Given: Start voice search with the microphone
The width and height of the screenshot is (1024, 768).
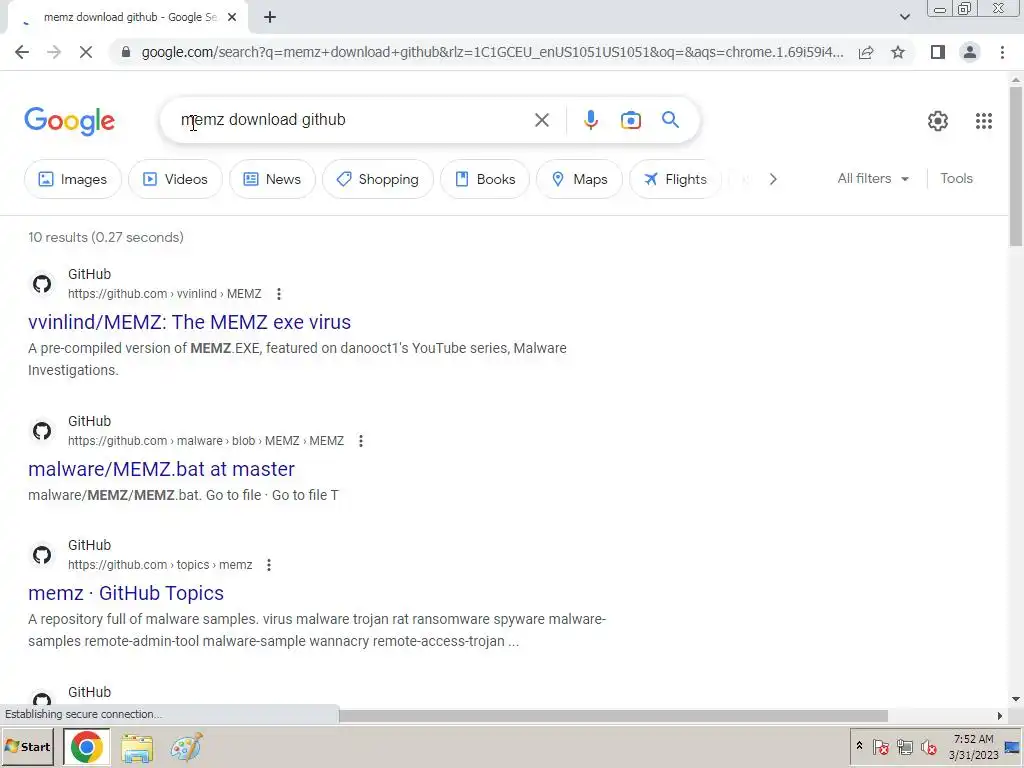Looking at the screenshot, I should point(590,120).
